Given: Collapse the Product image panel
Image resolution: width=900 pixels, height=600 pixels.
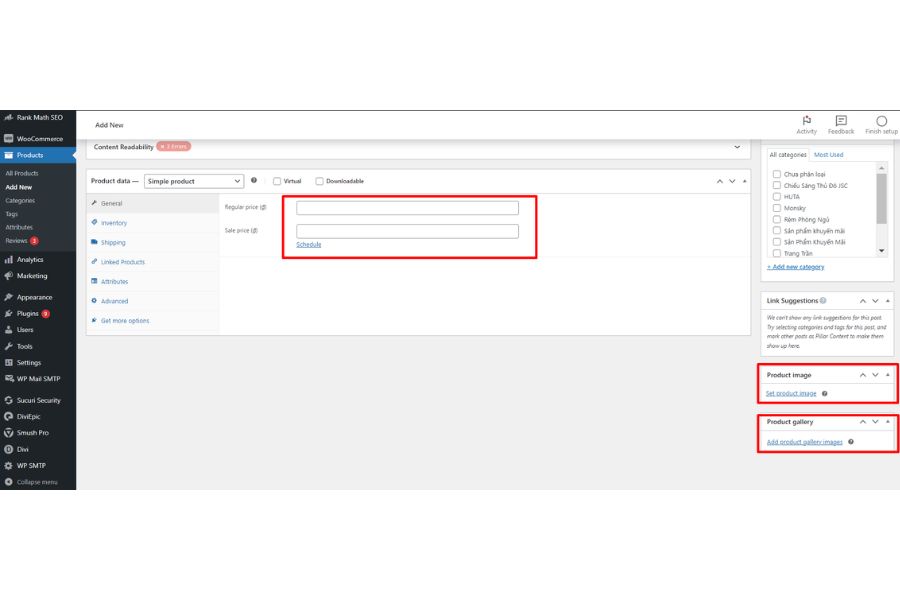Looking at the screenshot, I should coord(888,375).
